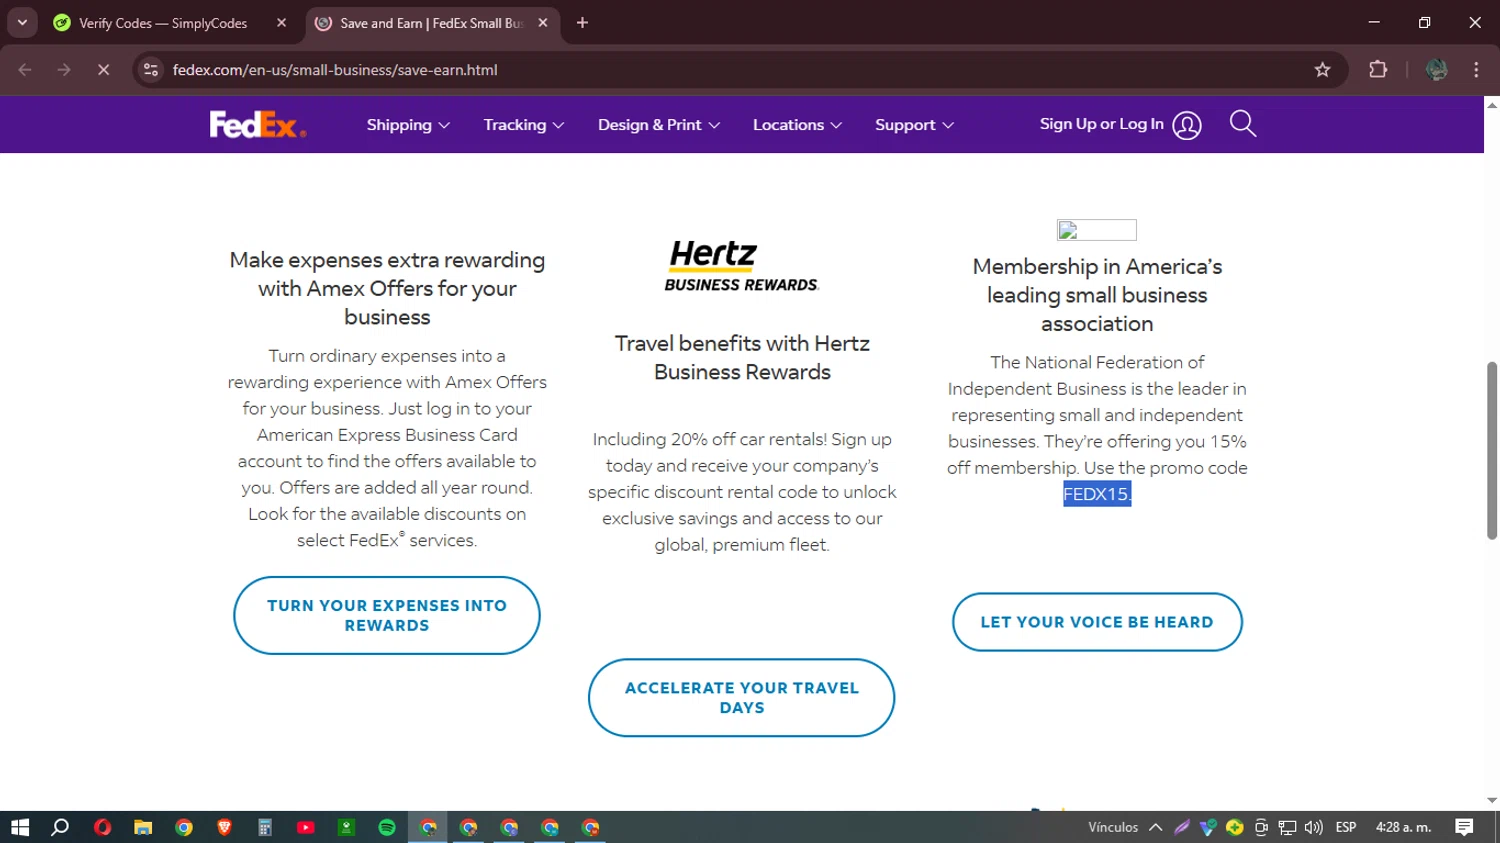Viewport: 1500px width, 843px height.
Task: Open Windows taskbar search
Action: (60, 827)
